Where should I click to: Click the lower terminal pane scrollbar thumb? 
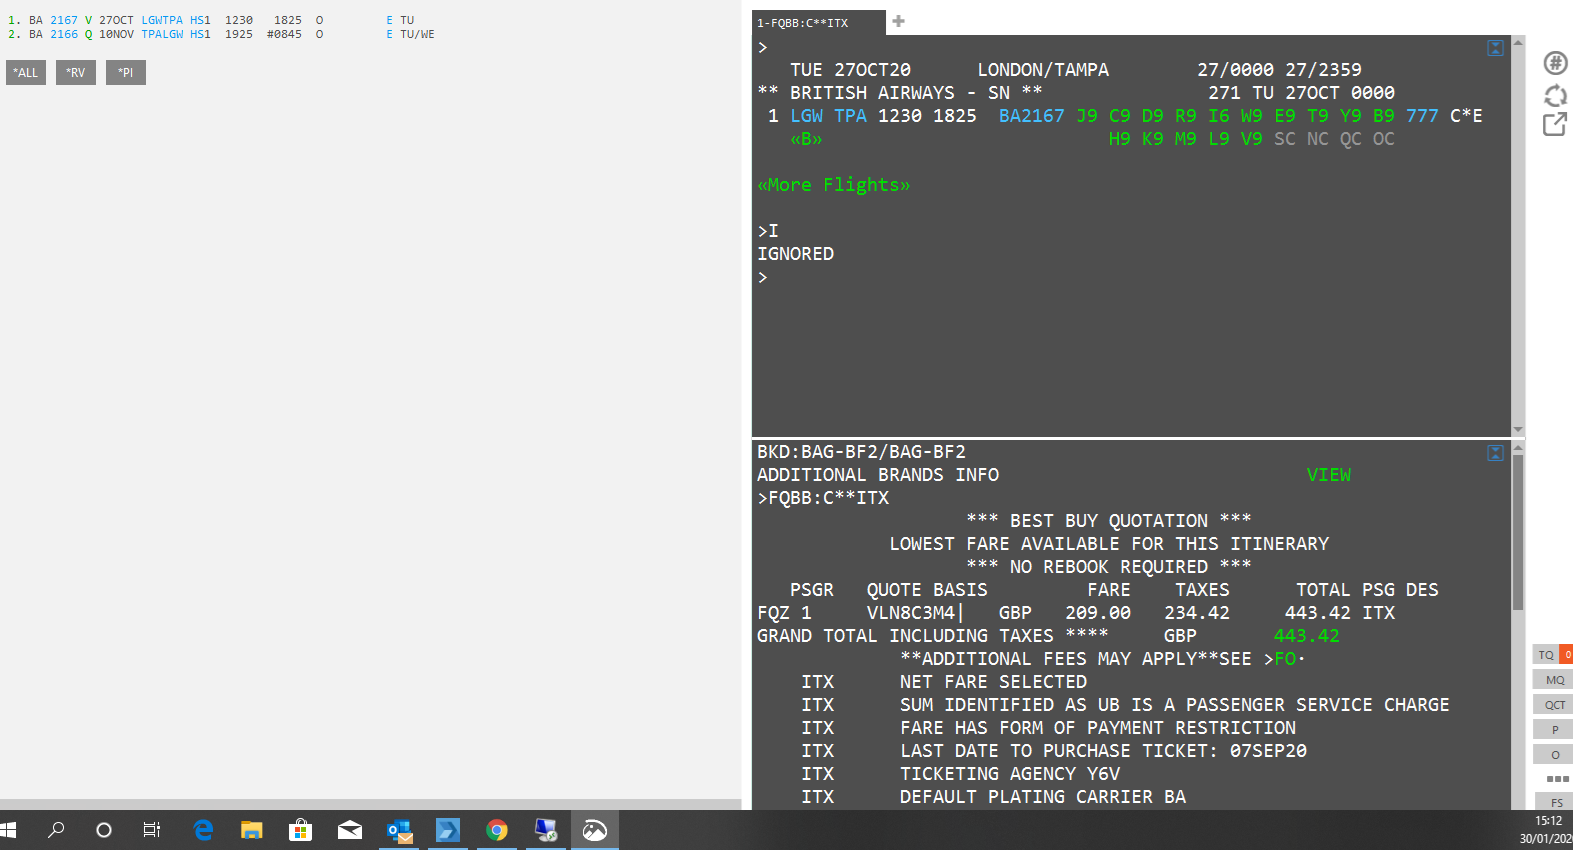(1518, 533)
